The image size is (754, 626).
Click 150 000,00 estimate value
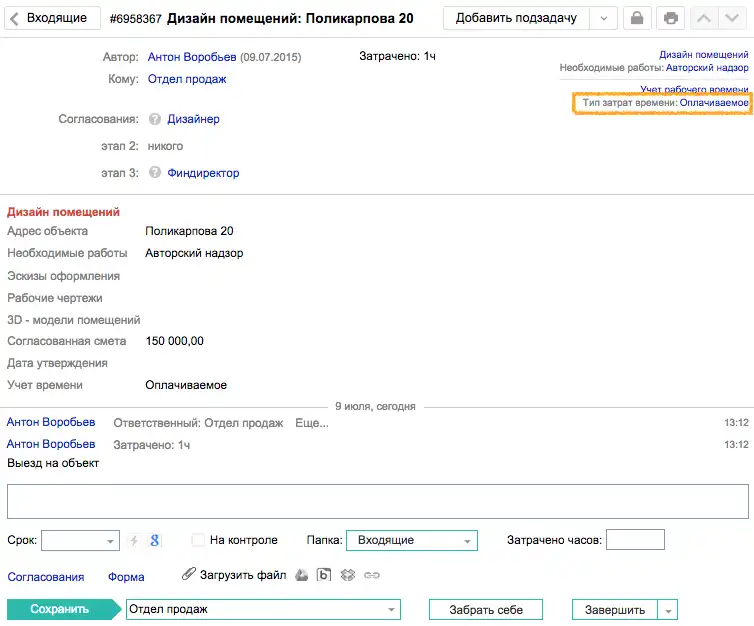point(175,341)
